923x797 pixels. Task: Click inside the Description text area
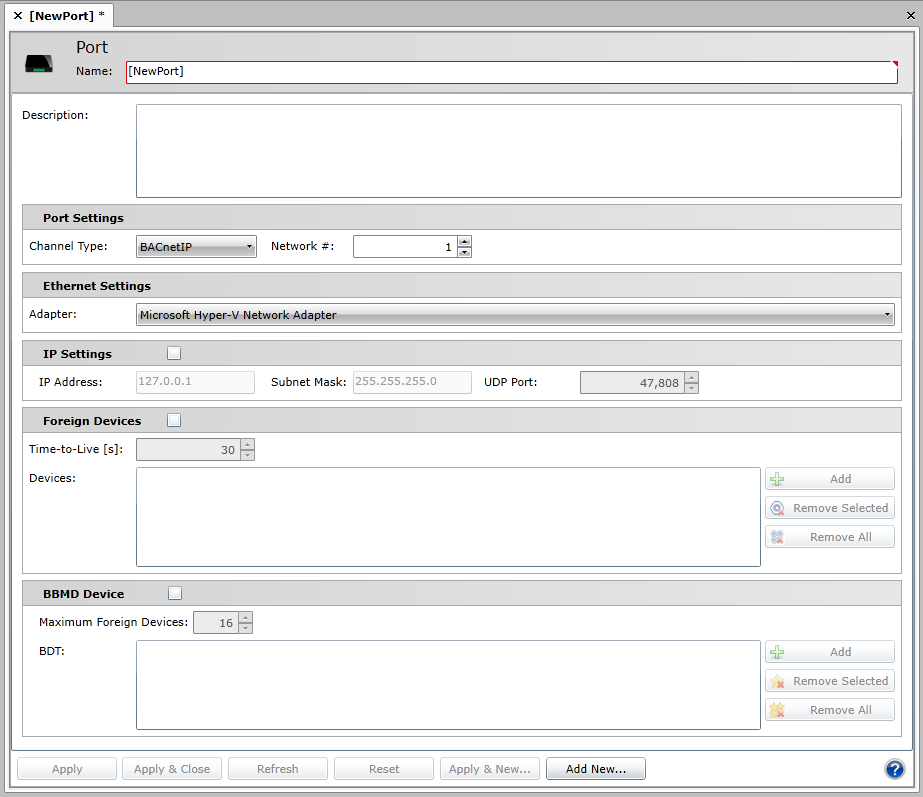[518, 151]
